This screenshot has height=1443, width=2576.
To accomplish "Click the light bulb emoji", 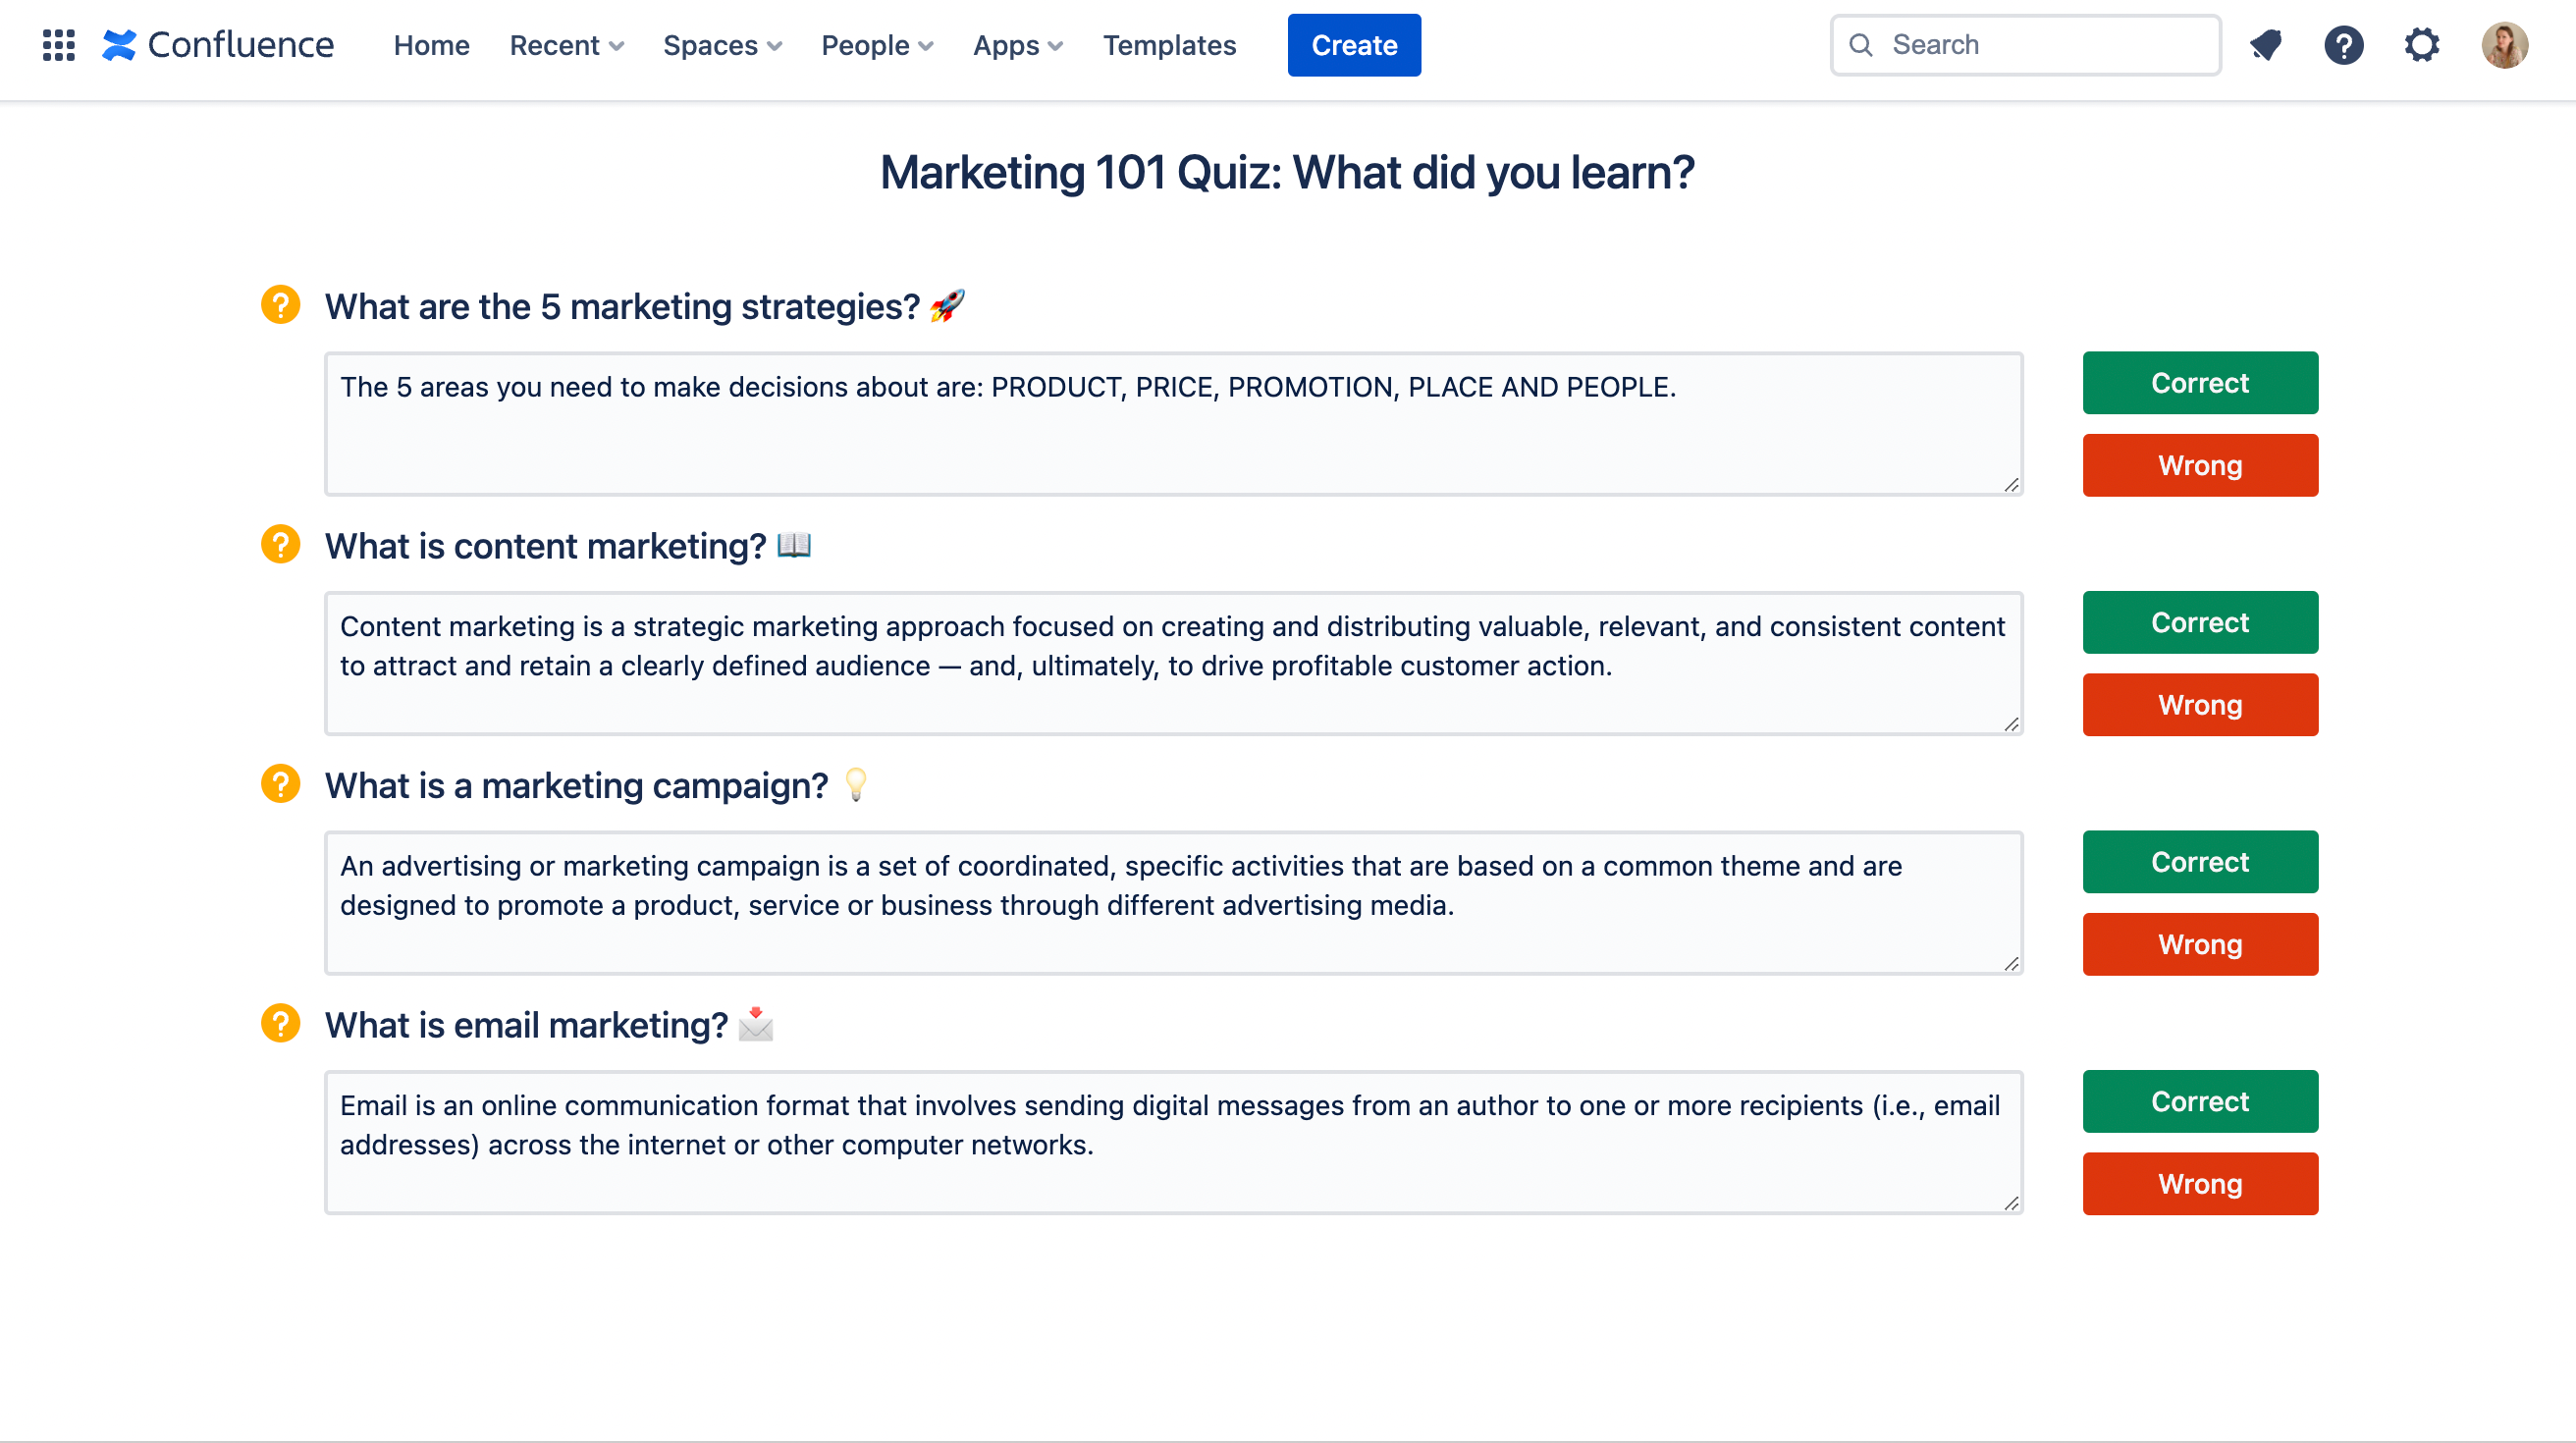I will (856, 785).
